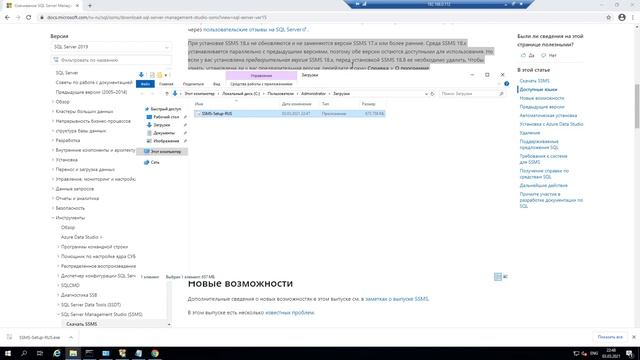Click the Explorer quick-access properties icon
The width and height of the screenshot is (640, 360).
coord(152,75)
